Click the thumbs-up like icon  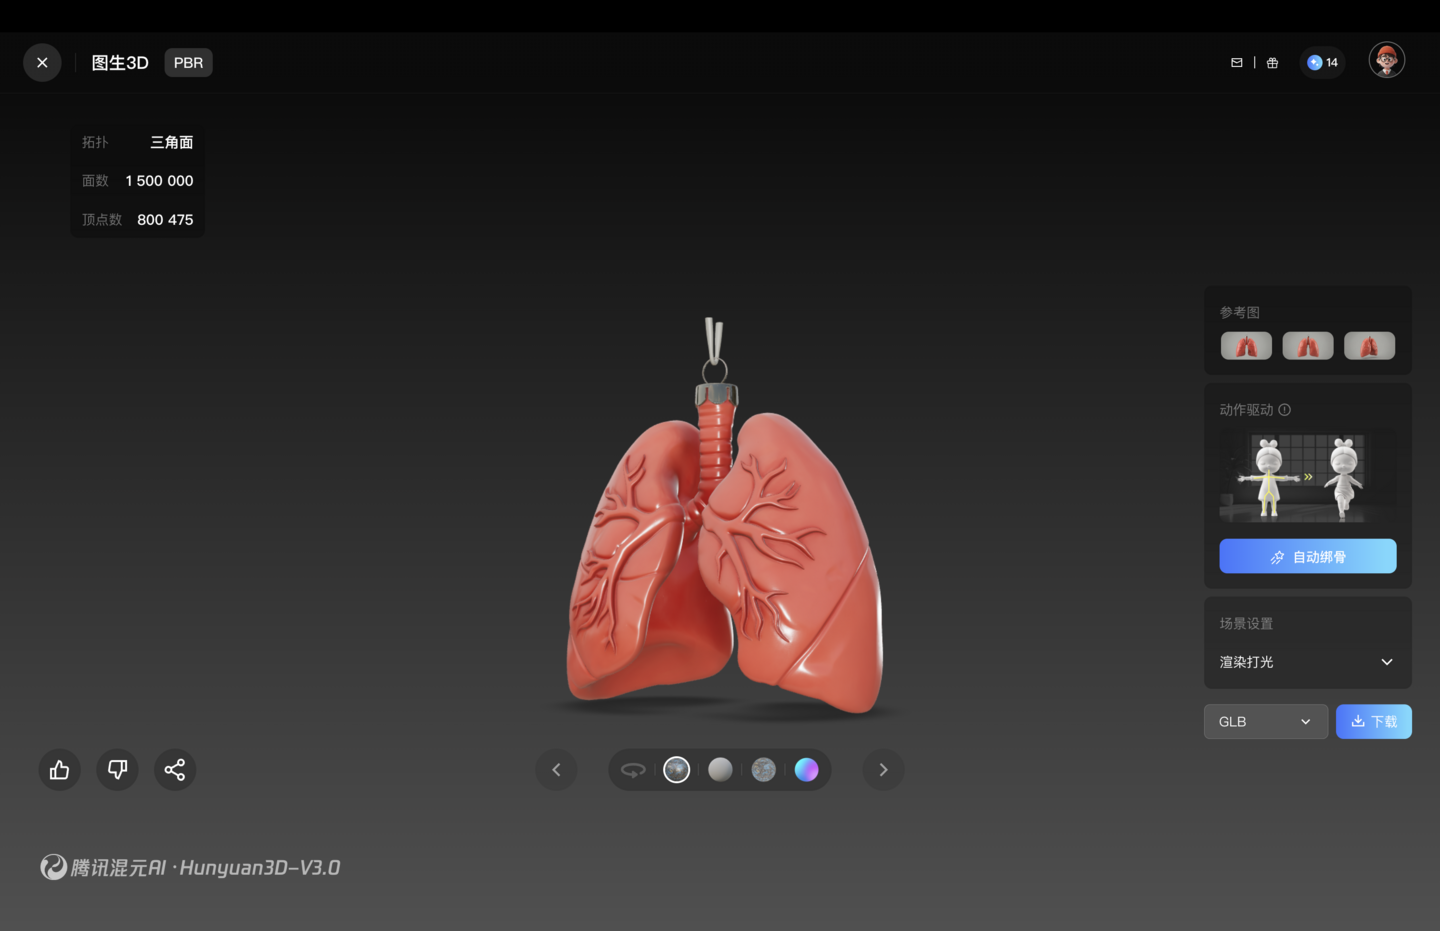click(x=60, y=769)
